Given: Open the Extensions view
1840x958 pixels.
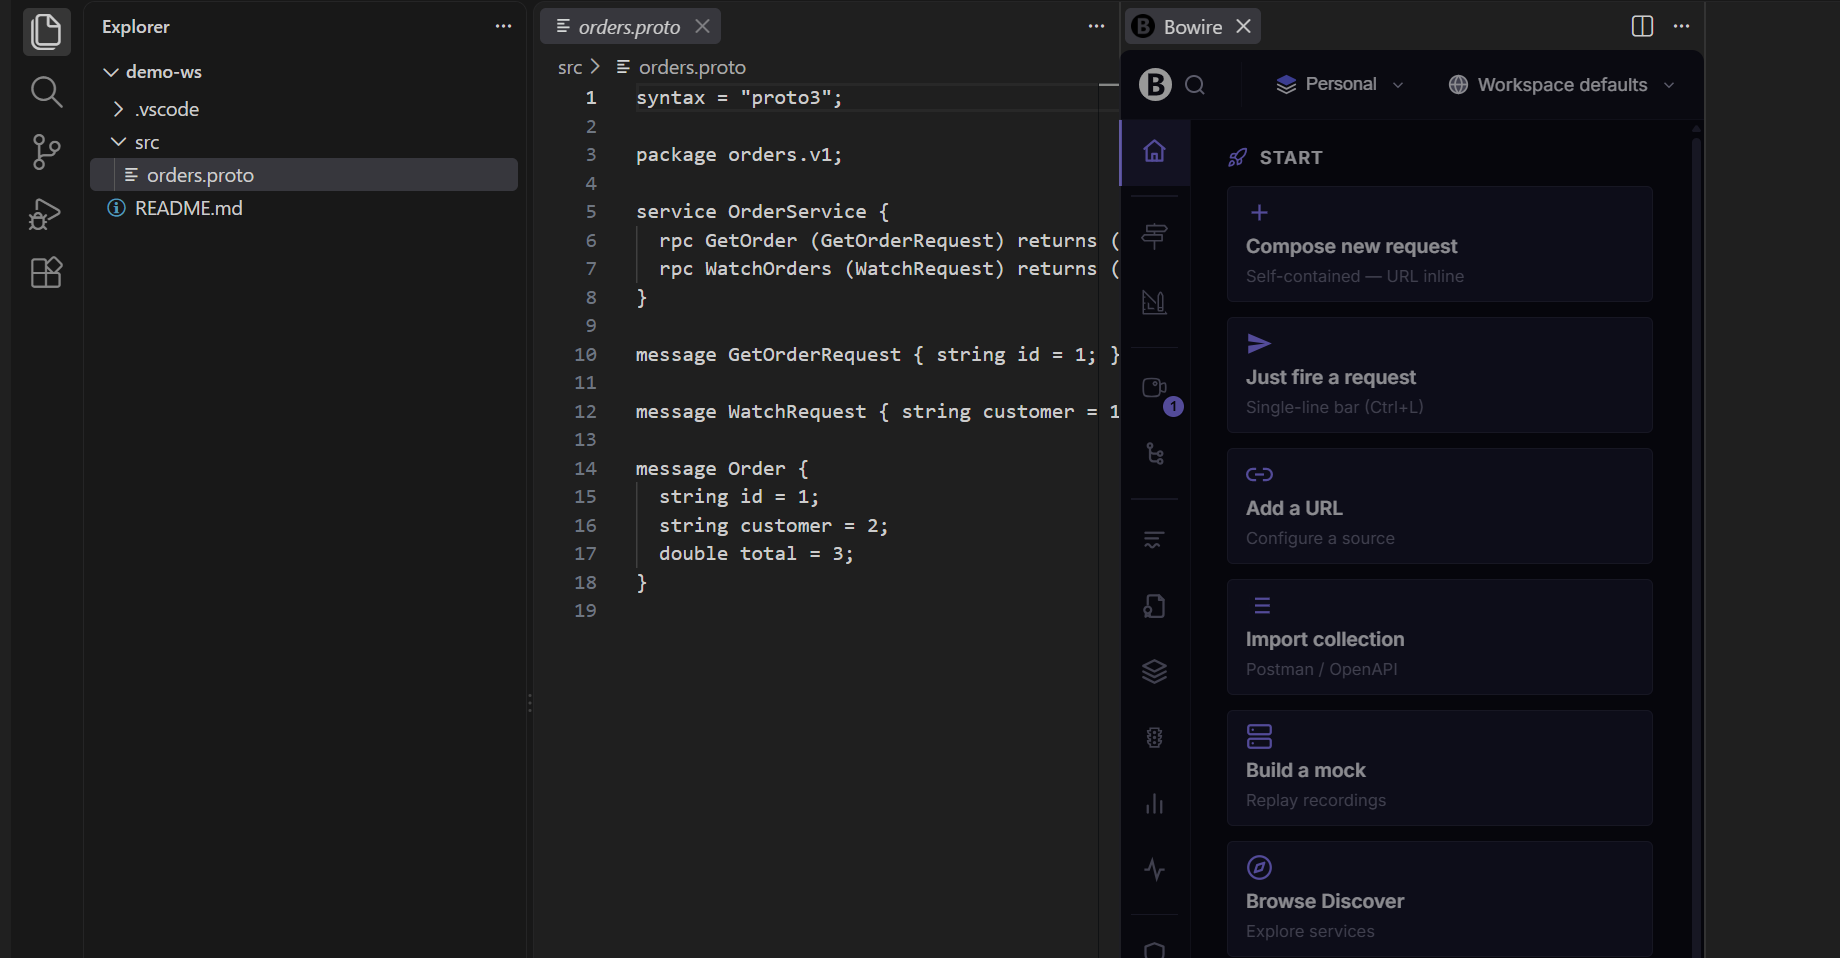Looking at the screenshot, I should (46, 273).
